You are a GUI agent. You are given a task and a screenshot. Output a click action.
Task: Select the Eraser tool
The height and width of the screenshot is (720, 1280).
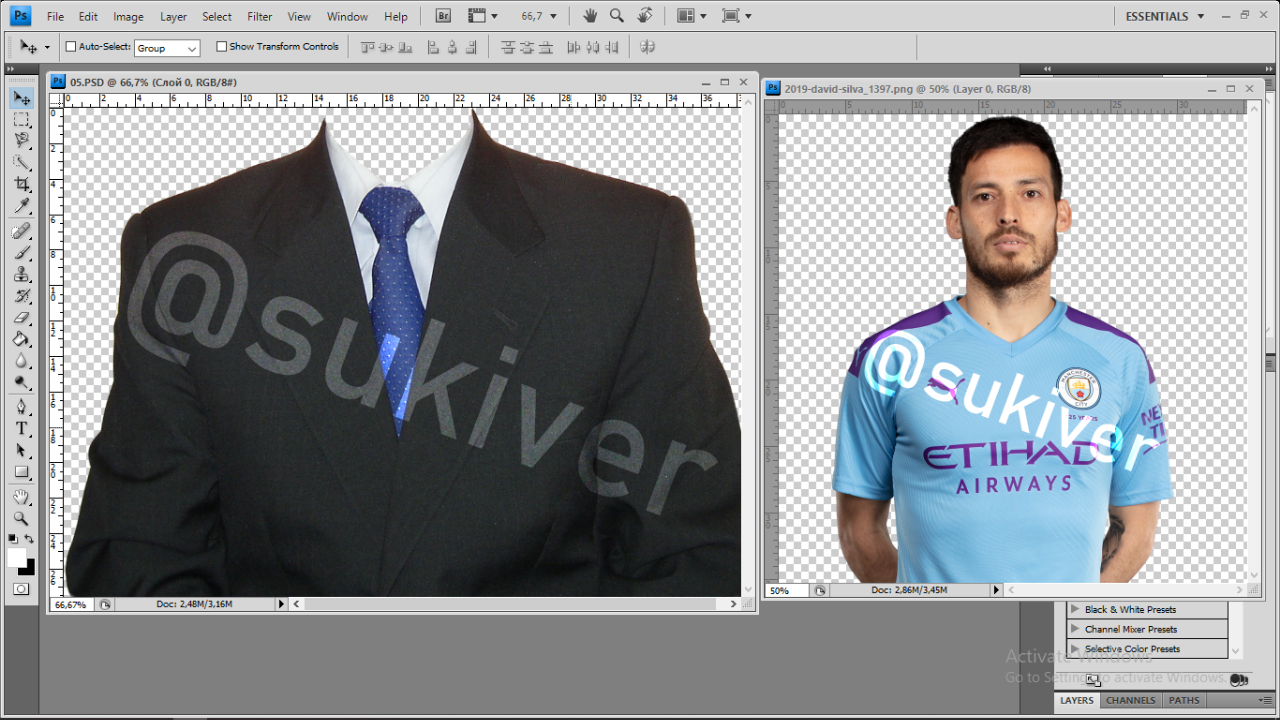(21, 318)
